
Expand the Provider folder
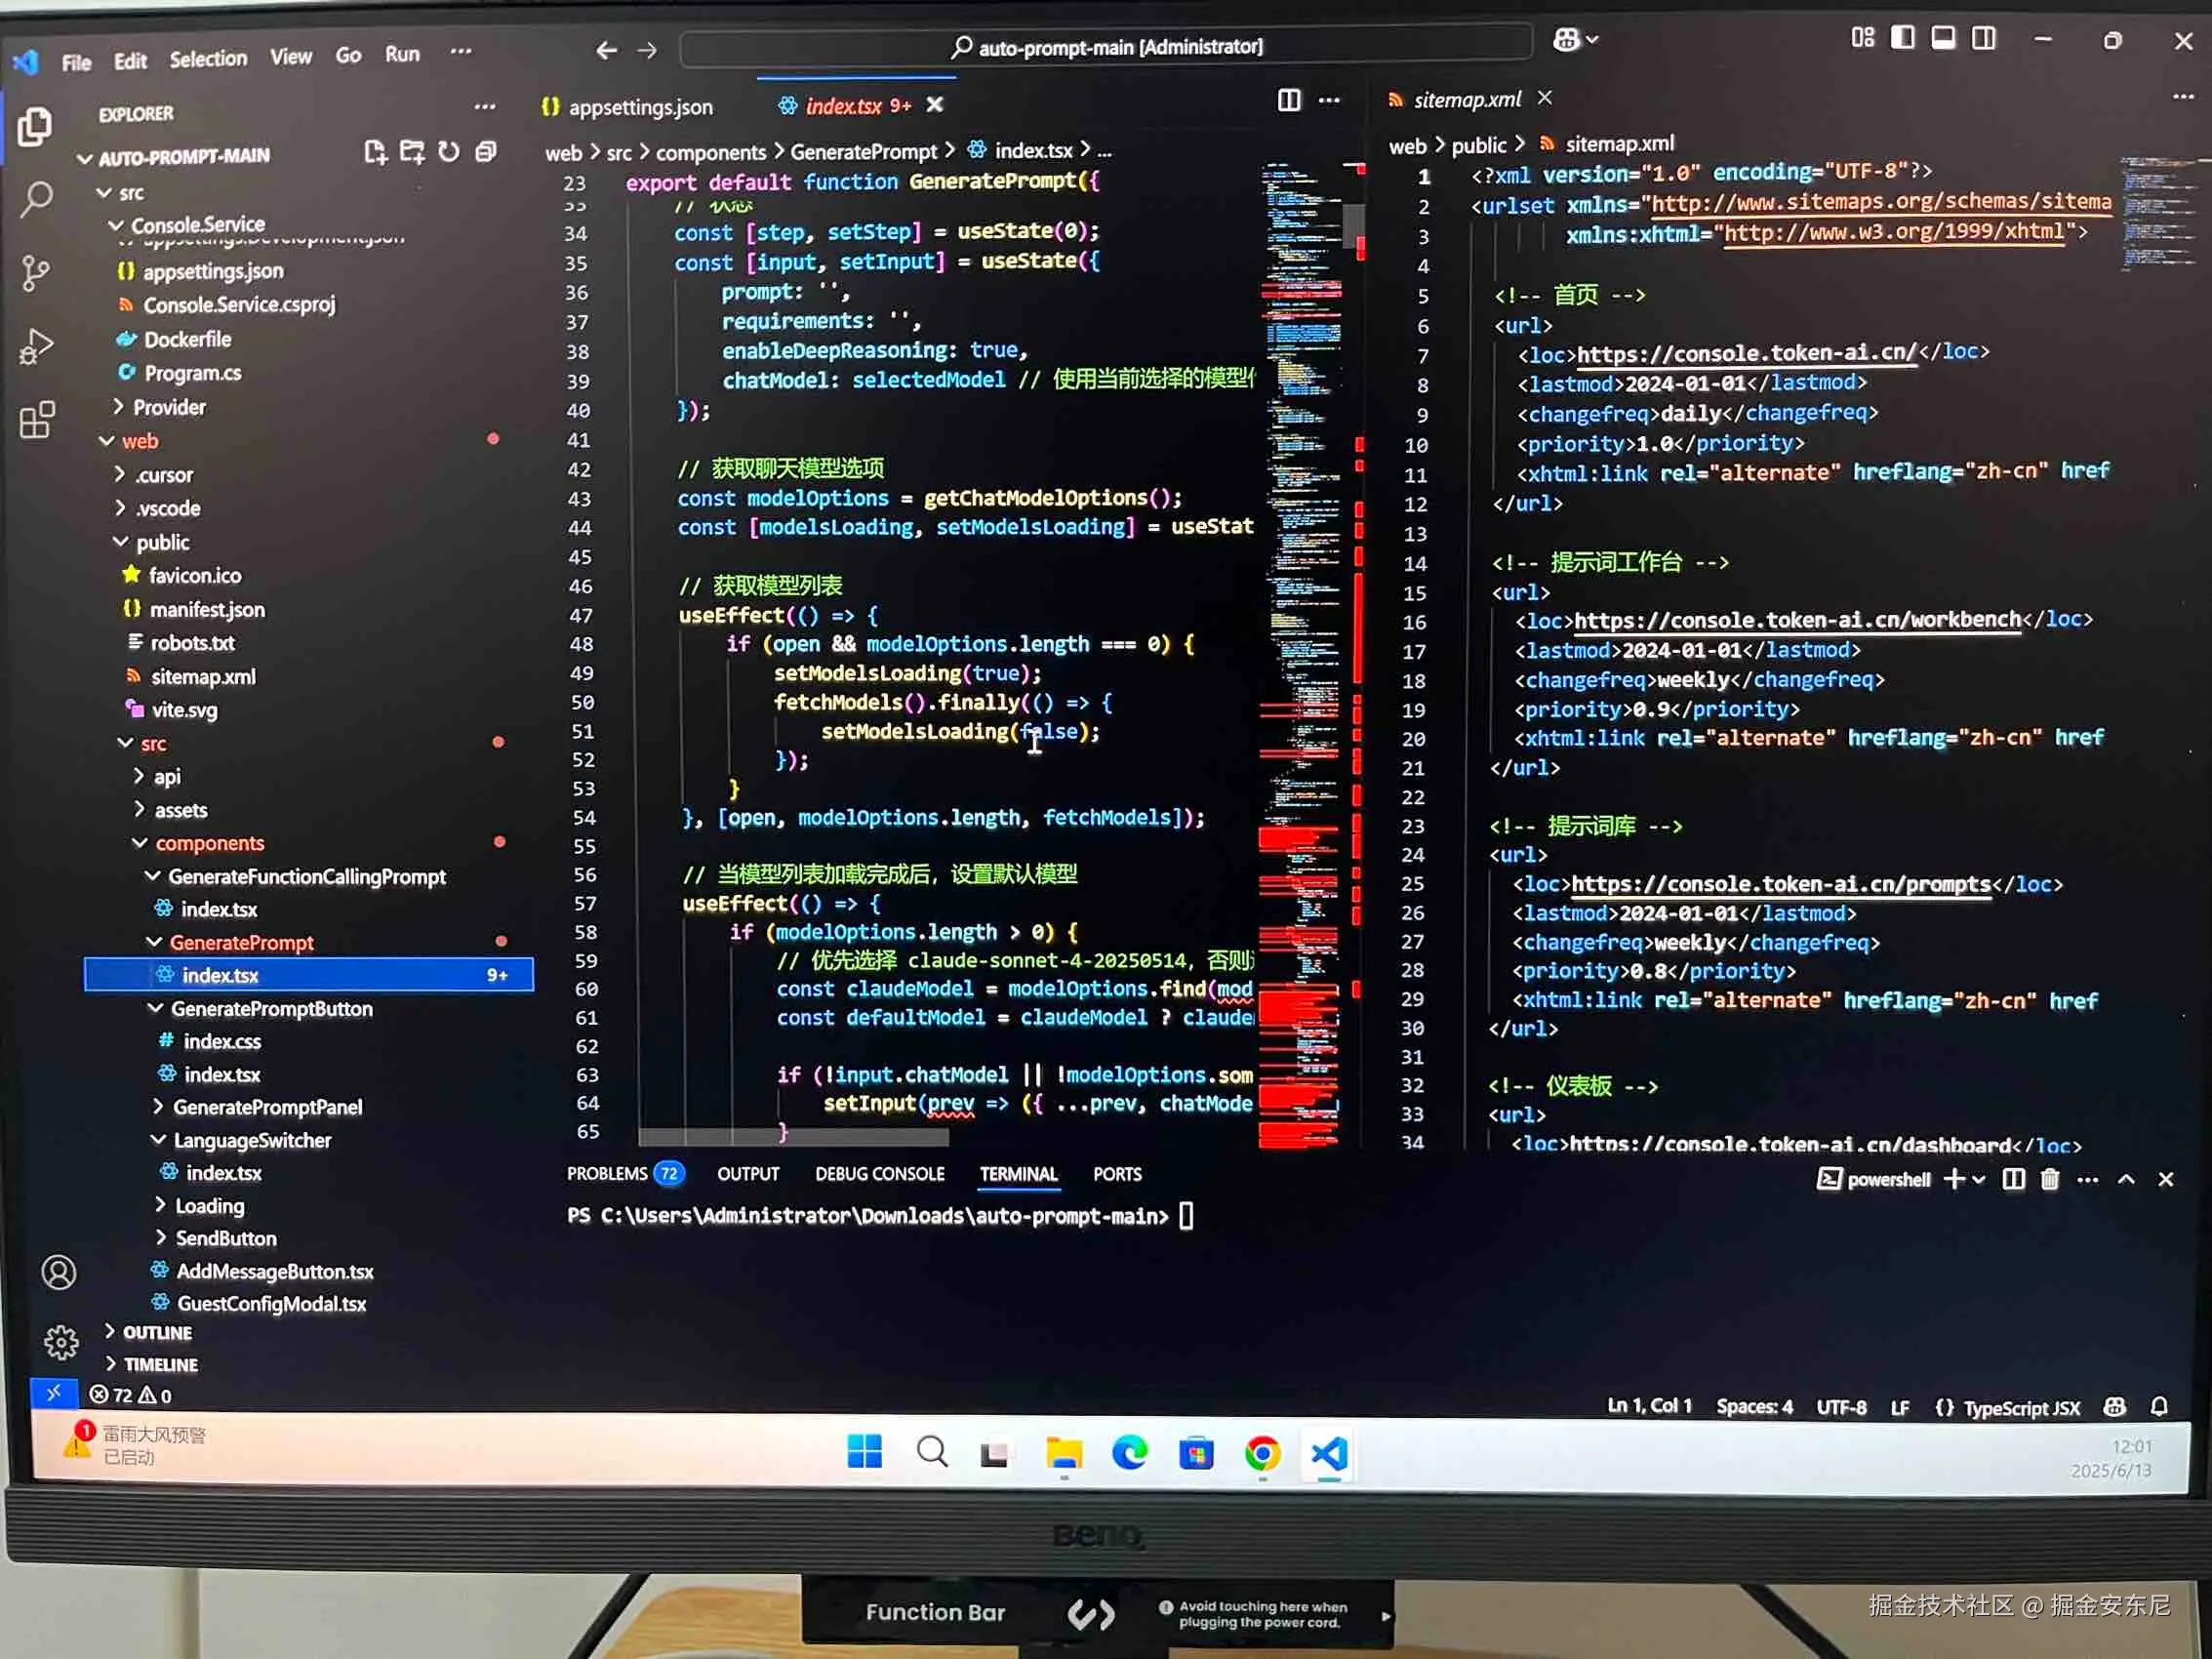(169, 407)
